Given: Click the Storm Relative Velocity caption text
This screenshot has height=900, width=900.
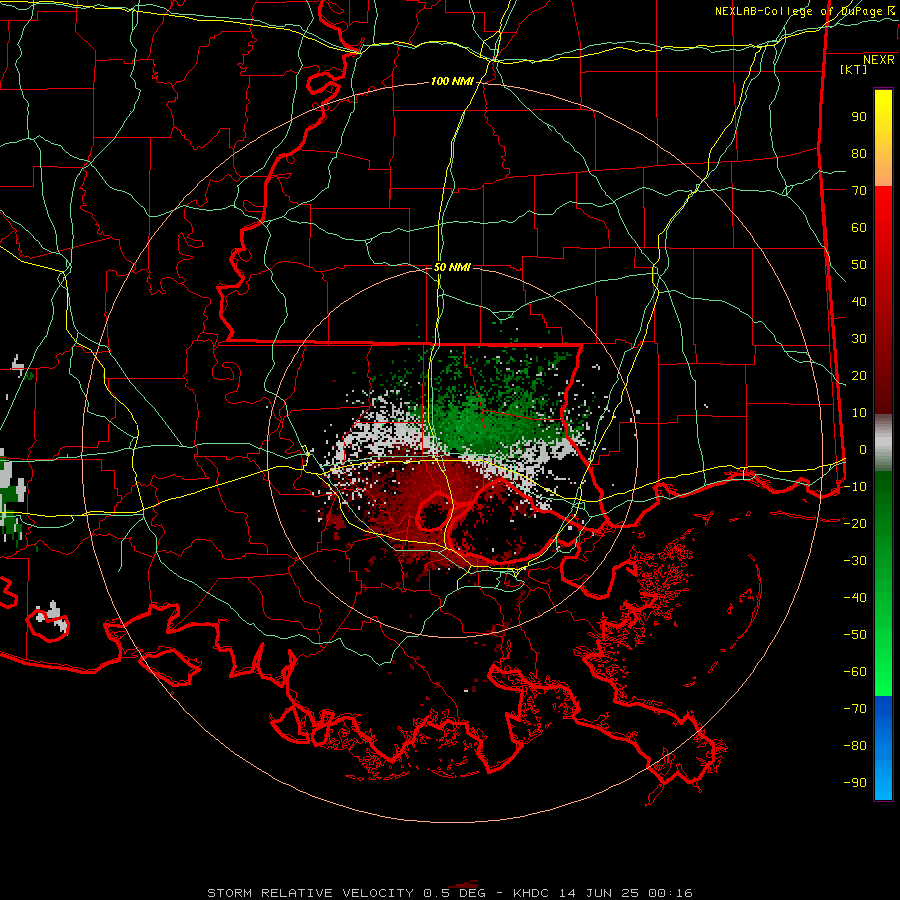Looking at the screenshot, I should pos(449,893).
